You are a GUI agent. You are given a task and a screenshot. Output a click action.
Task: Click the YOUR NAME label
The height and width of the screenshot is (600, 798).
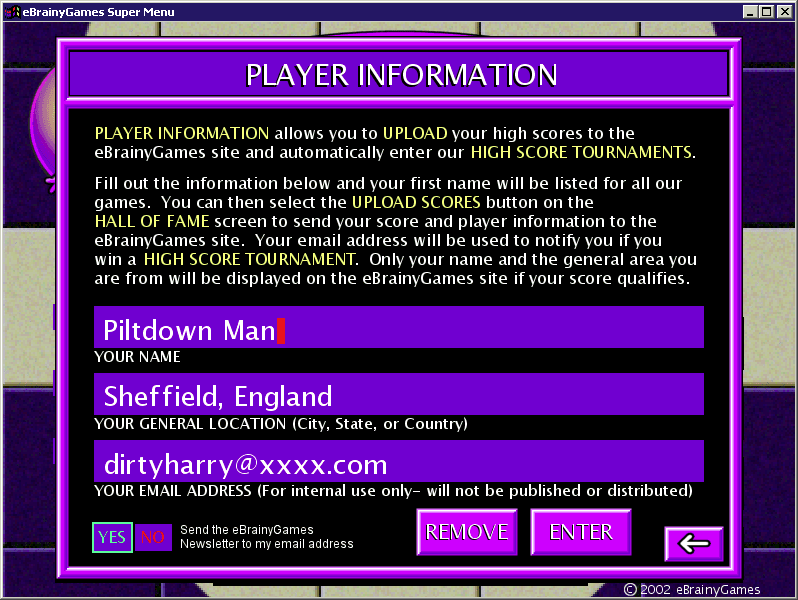pos(137,357)
